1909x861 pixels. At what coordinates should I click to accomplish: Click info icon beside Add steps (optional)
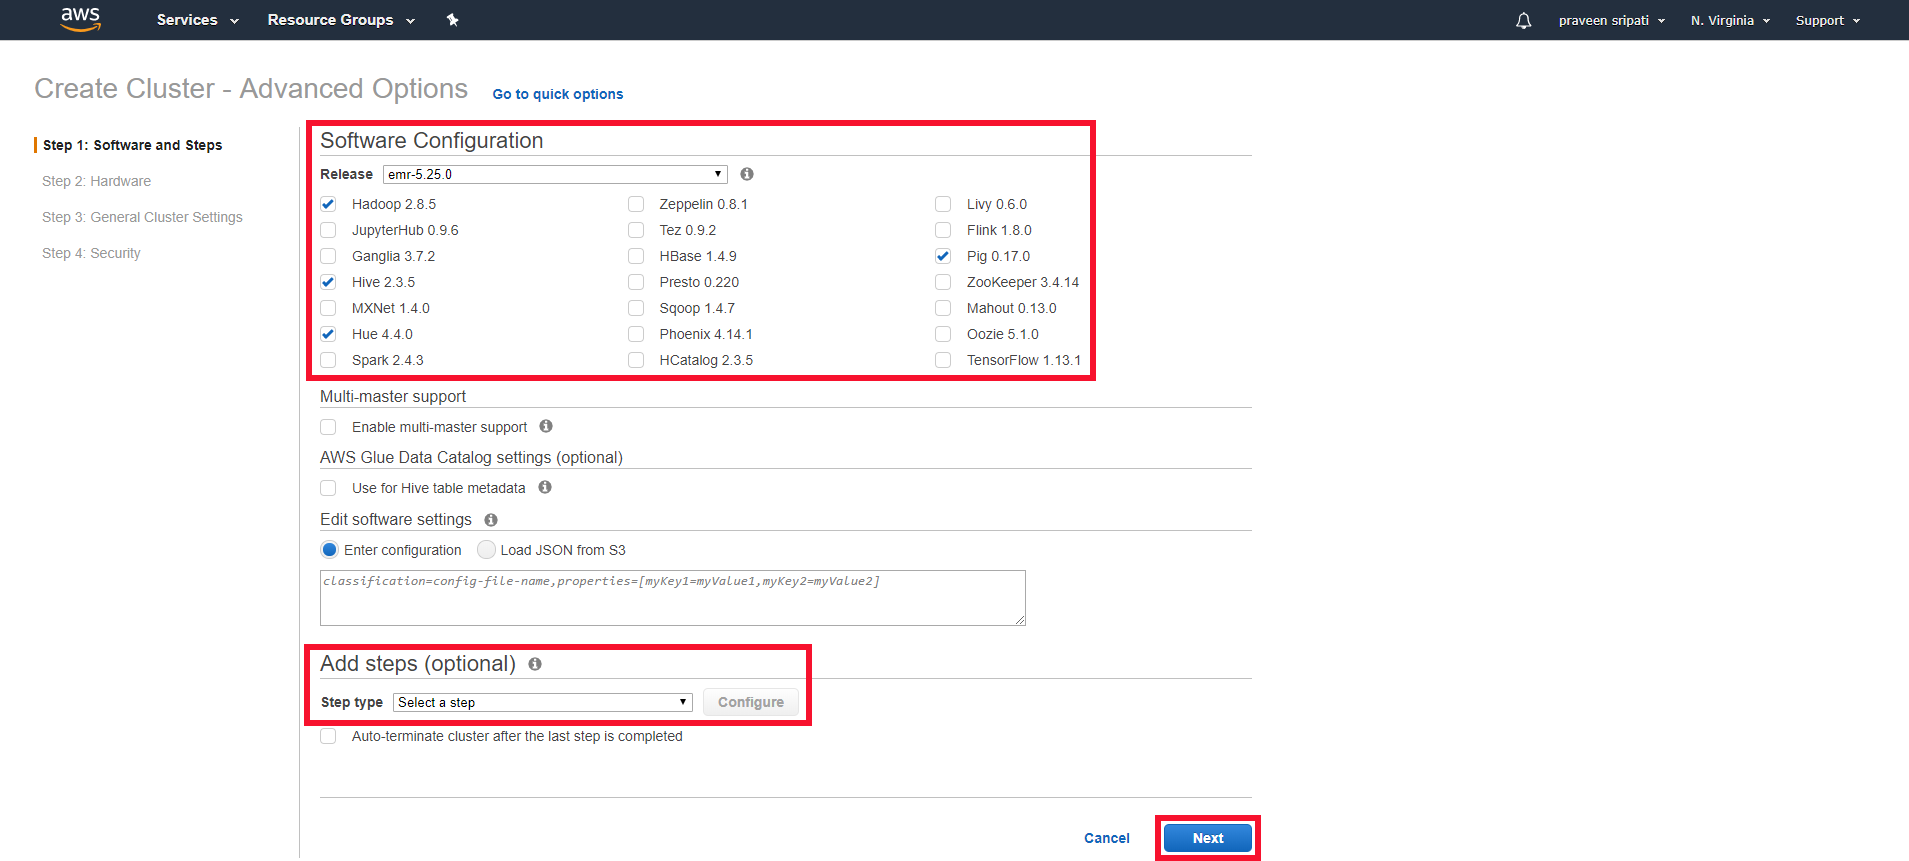pyautogui.click(x=535, y=664)
